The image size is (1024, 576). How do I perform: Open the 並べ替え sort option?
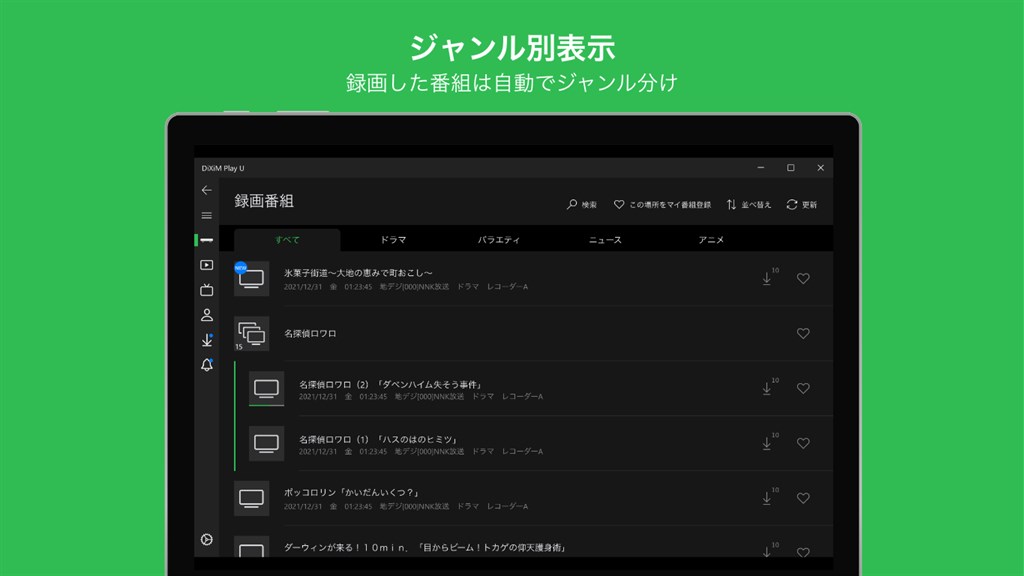tap(748, 204)
